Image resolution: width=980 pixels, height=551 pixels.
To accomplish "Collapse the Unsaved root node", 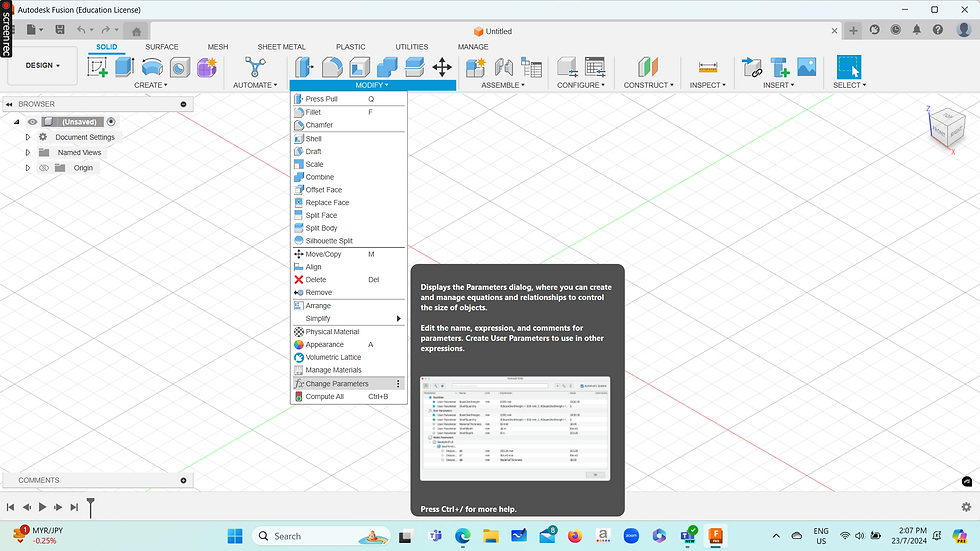I will coord(17,122).
